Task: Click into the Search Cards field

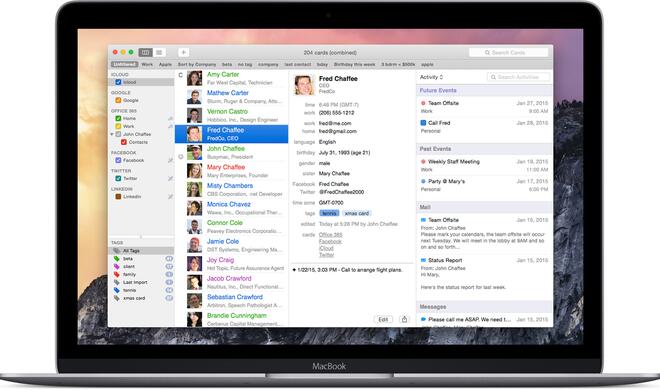Action: pyautogui.click(x=509, y=53)
